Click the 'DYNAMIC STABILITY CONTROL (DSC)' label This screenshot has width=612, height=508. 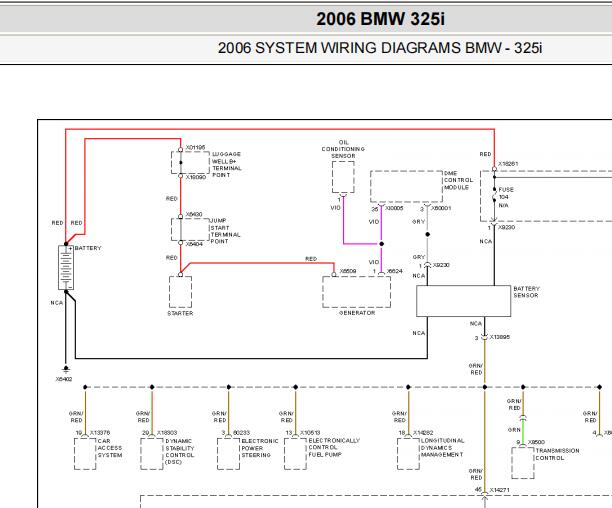[180, 451]
